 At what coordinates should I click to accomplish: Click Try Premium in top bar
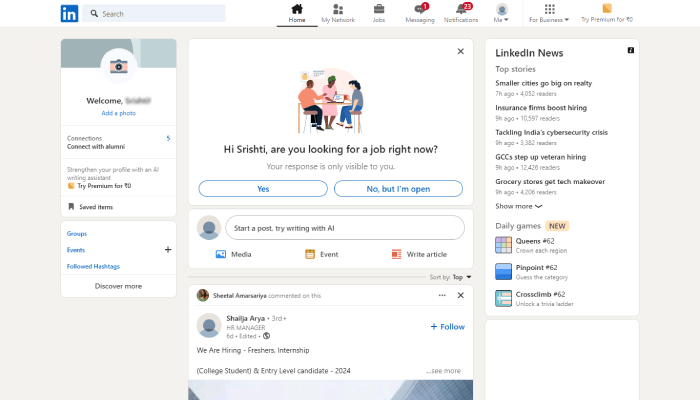click(607, 13)
